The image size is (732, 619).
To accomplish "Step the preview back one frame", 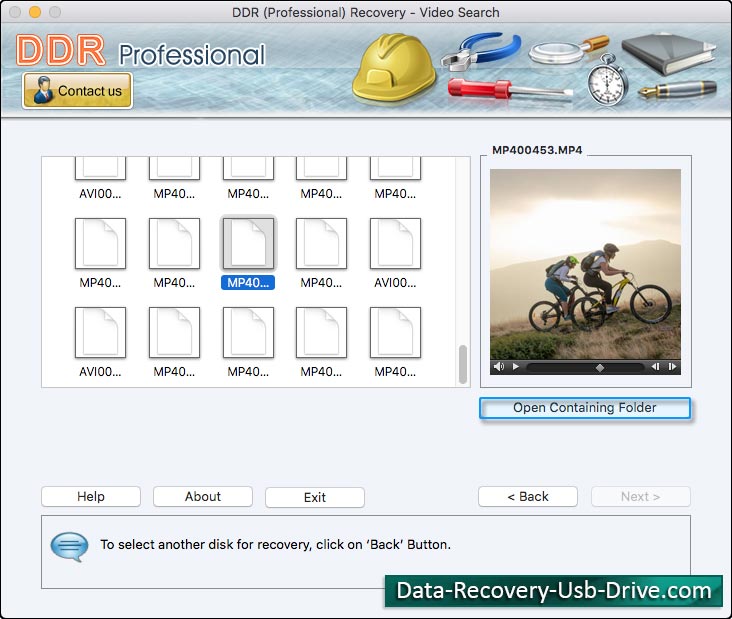I will 655,366.
